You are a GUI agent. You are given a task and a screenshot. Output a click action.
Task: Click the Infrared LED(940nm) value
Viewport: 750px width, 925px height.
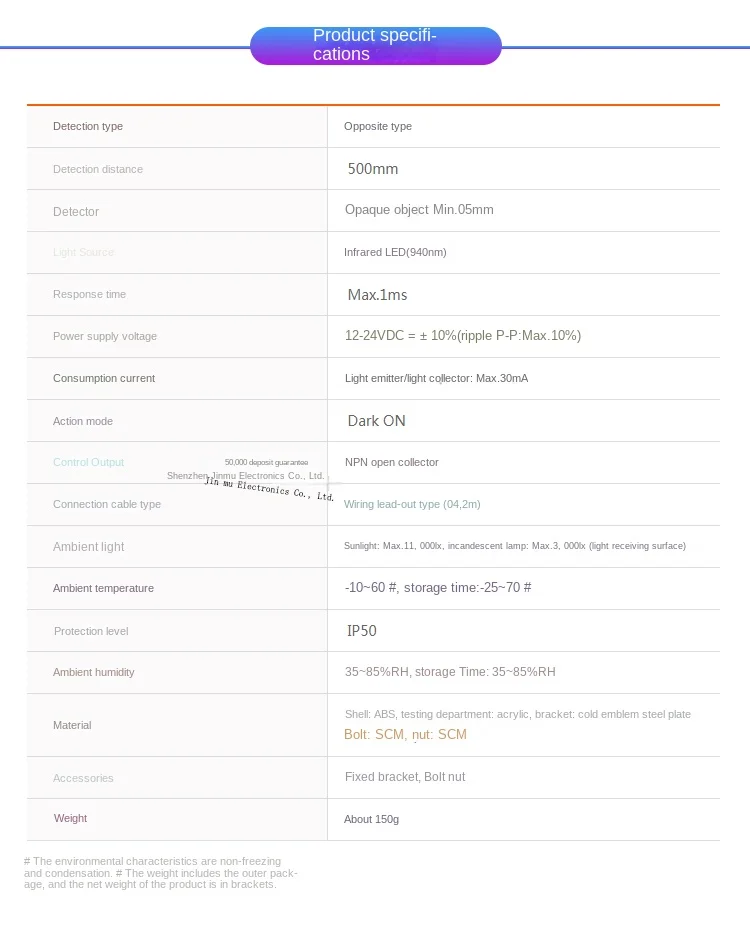pyautogui.click(x=395, y=252)
